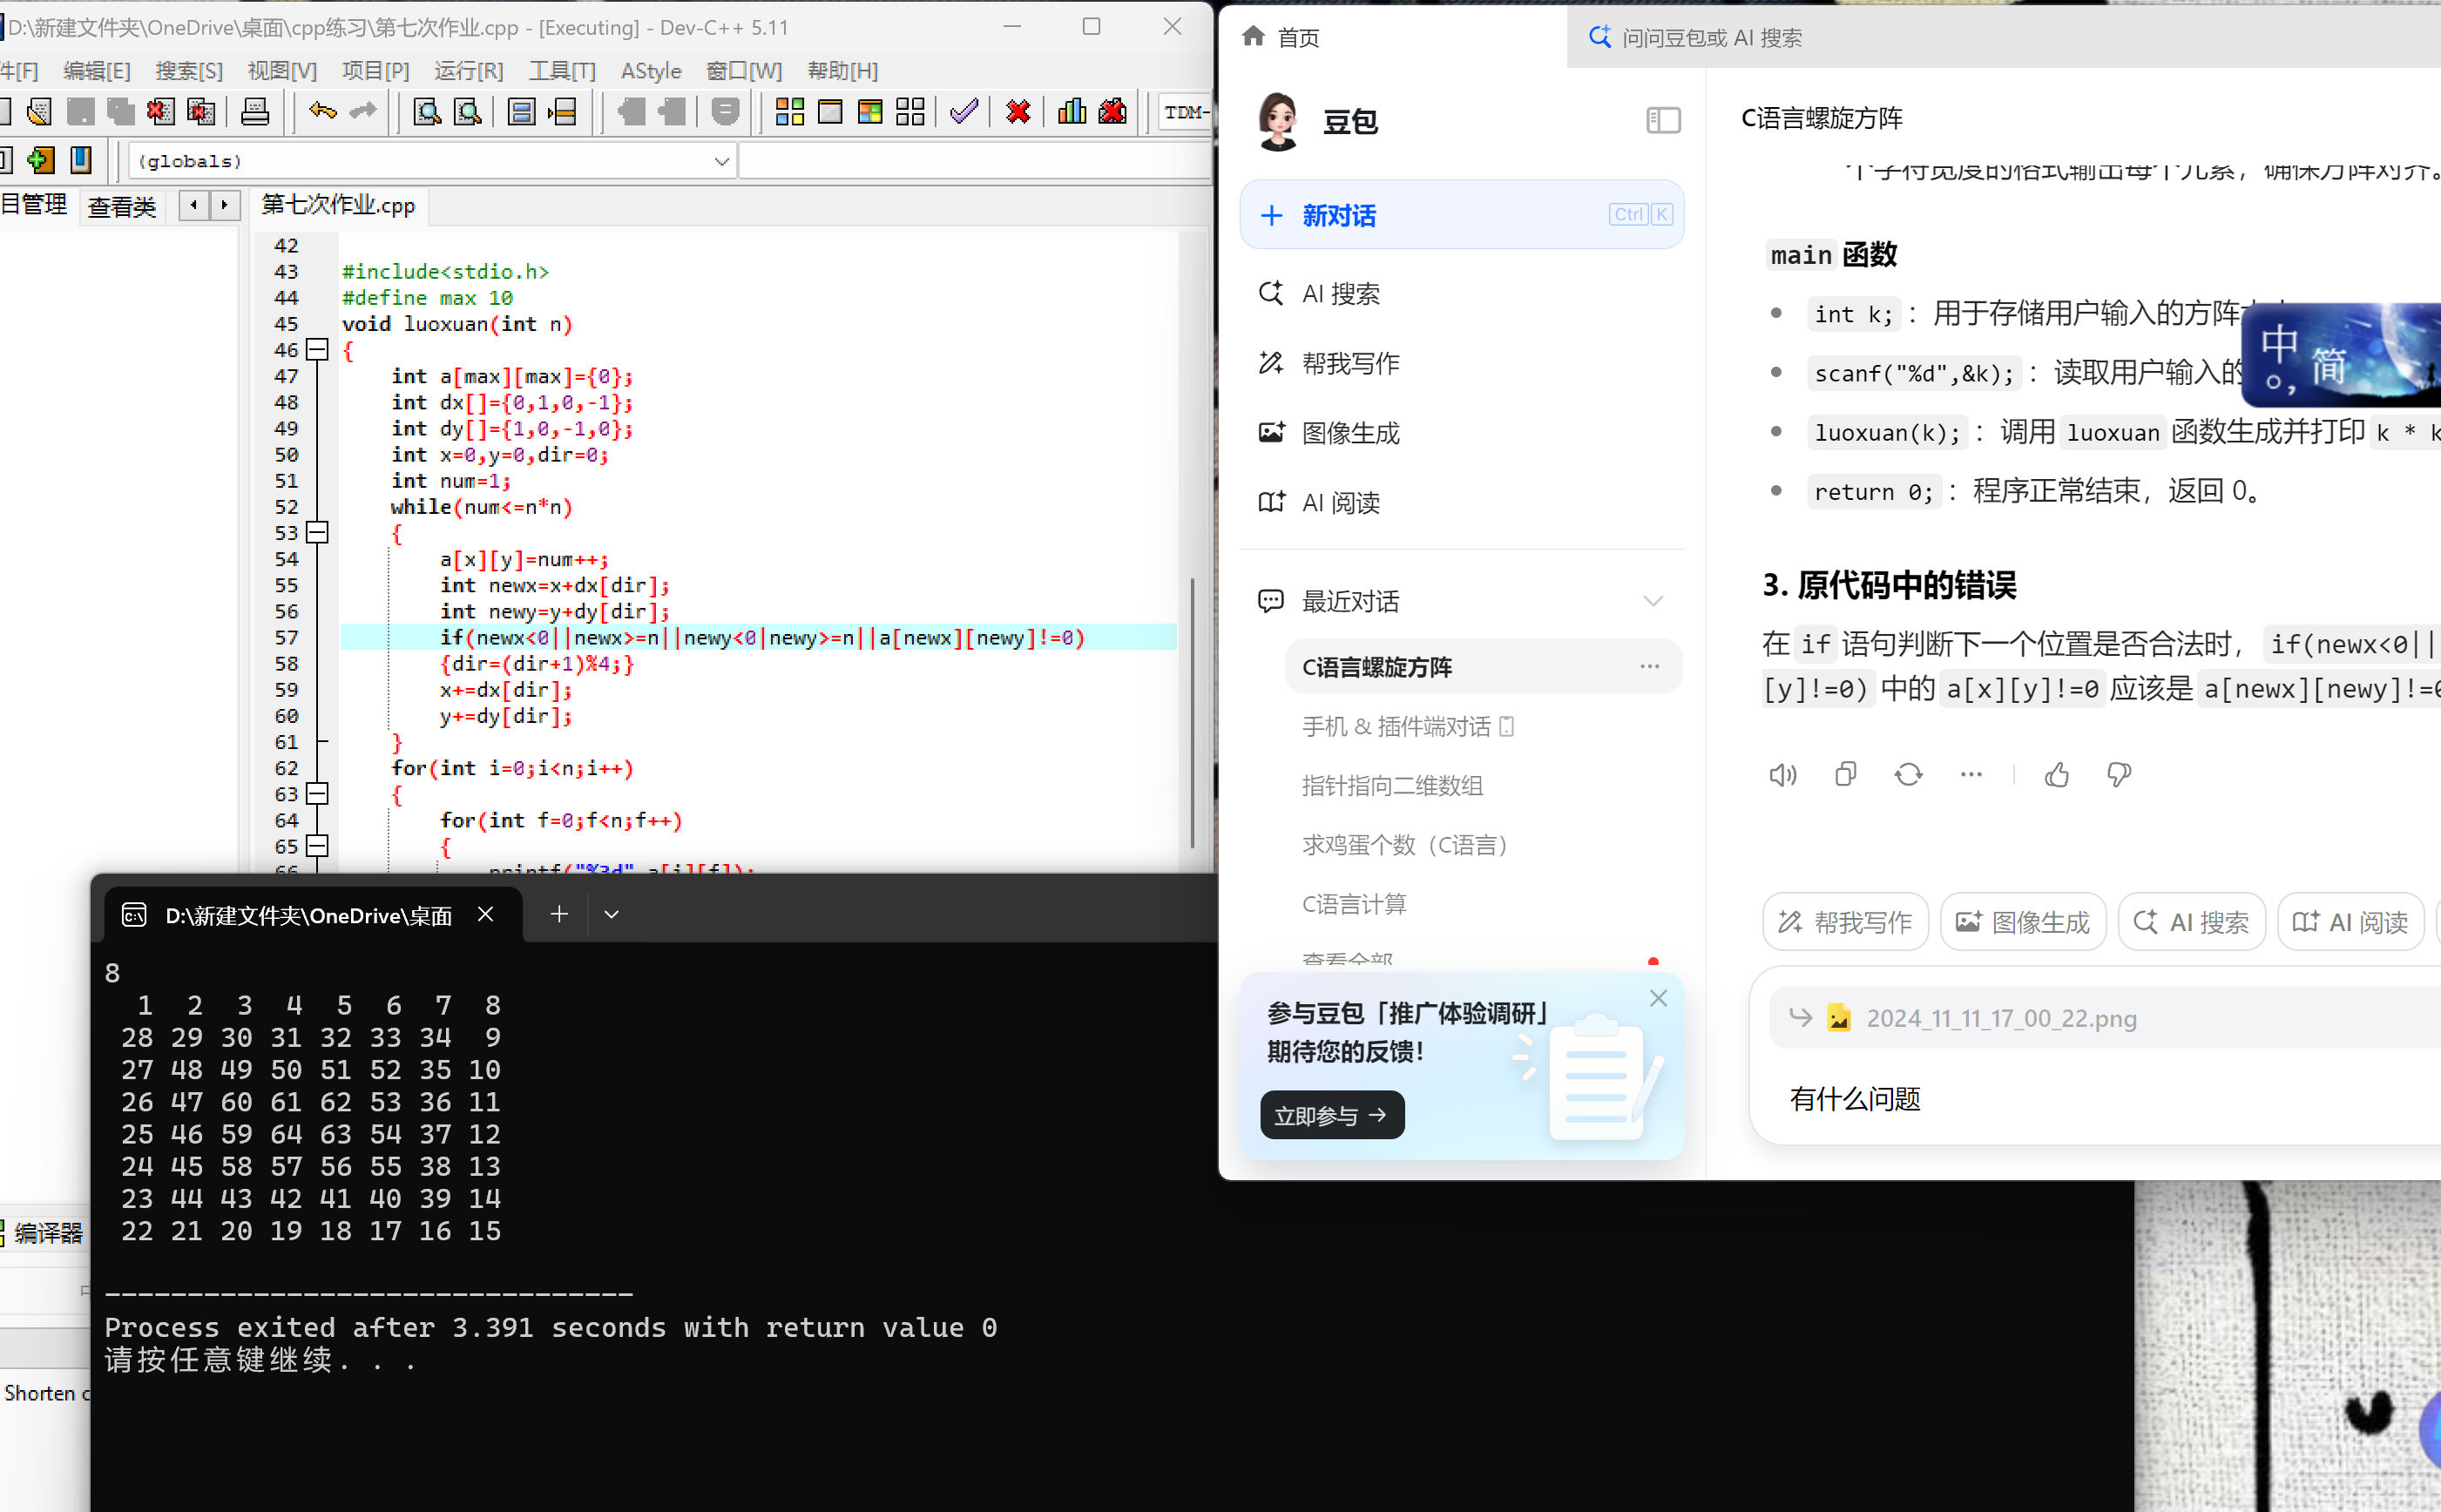Click the Syntax check checkmark icon
The height and width of the screenshot is (1512, 2441).
coord(963,111)
